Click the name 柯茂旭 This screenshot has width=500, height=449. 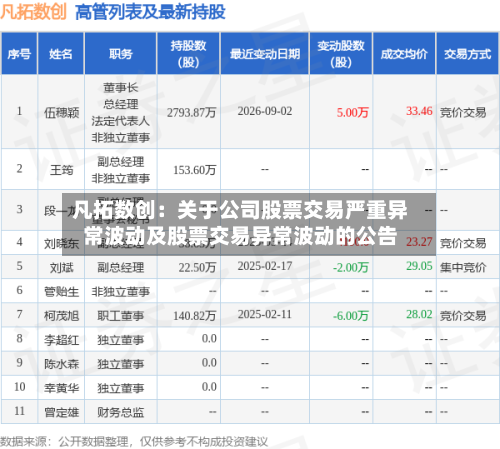click(x=61, y=316)
